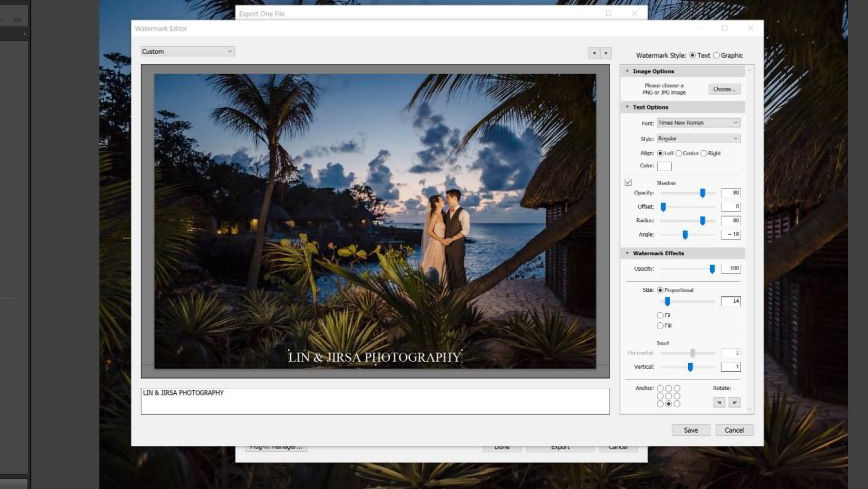Set anchor to bottom left

[x=660, y=404]
